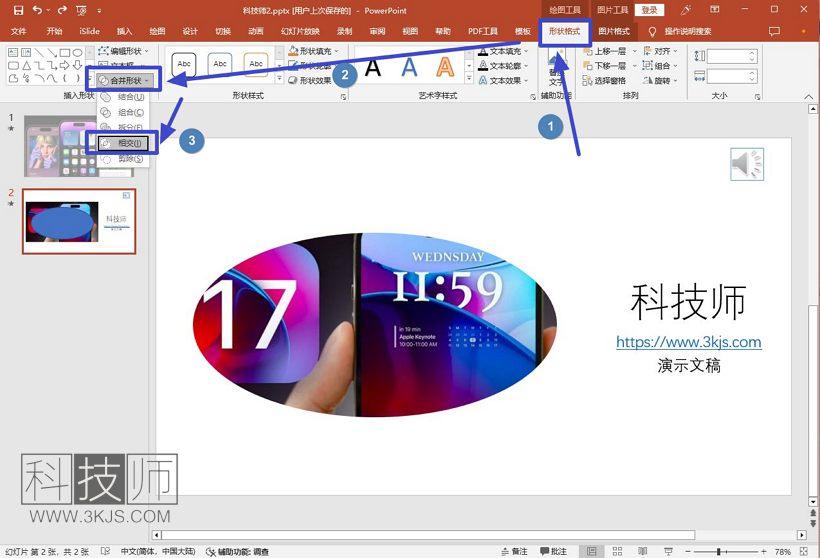Open the 文件 menu tab
The height and width of the screenshot is (558, 820).
coord(18,31)
